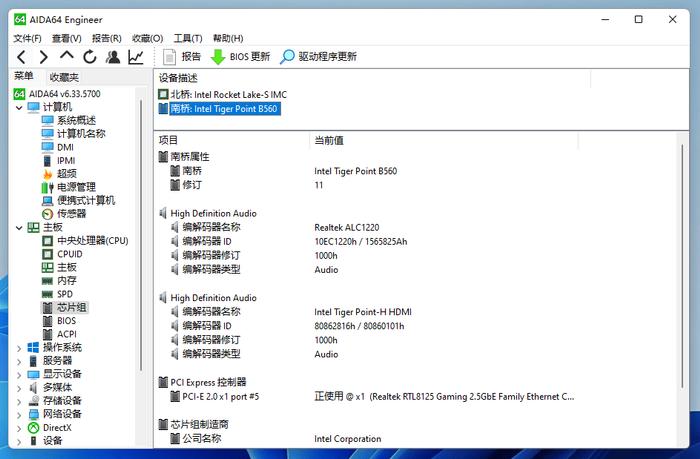The width and height of the screenshot is (700, 459).
Task: Click the BIOS 更新 button
Action: [240, 57]
